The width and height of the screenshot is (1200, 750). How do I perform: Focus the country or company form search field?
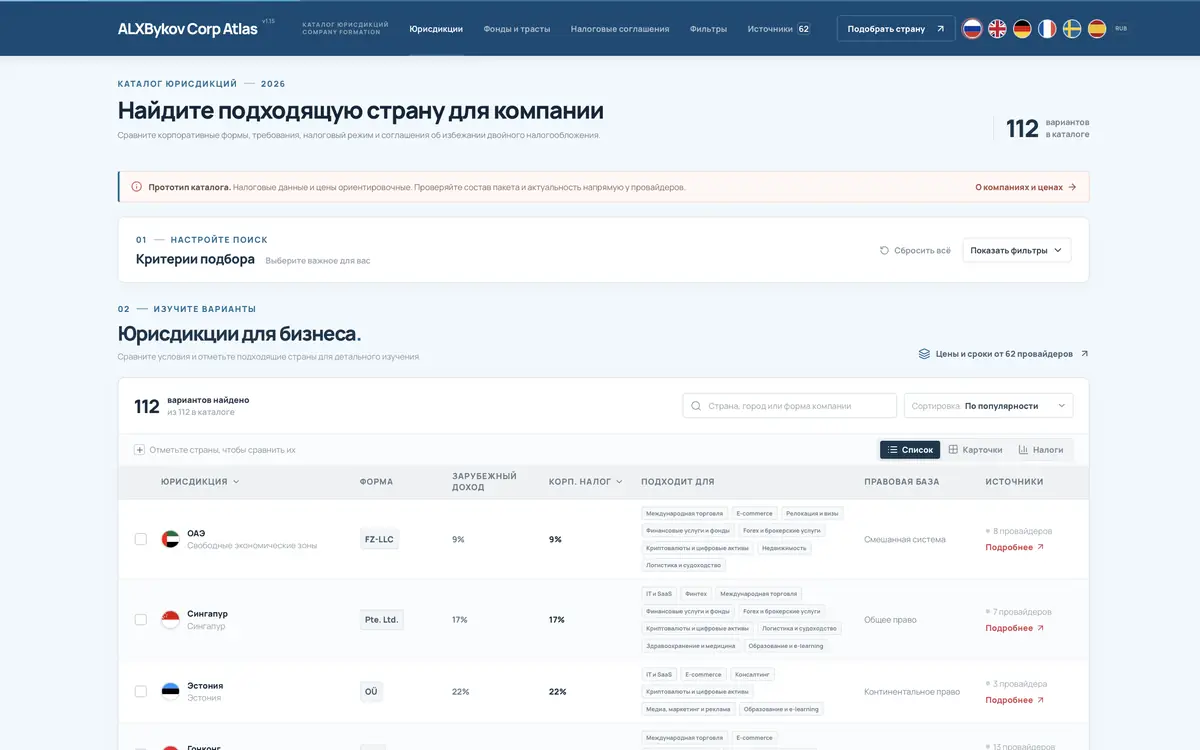coord(790,406)
